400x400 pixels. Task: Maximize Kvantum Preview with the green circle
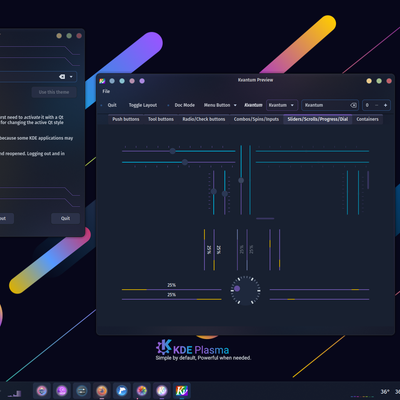point(379,81)
